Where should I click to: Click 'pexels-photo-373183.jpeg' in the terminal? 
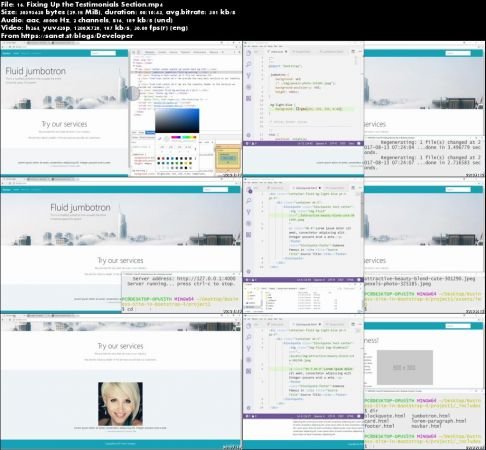click(x=398, y=284)
